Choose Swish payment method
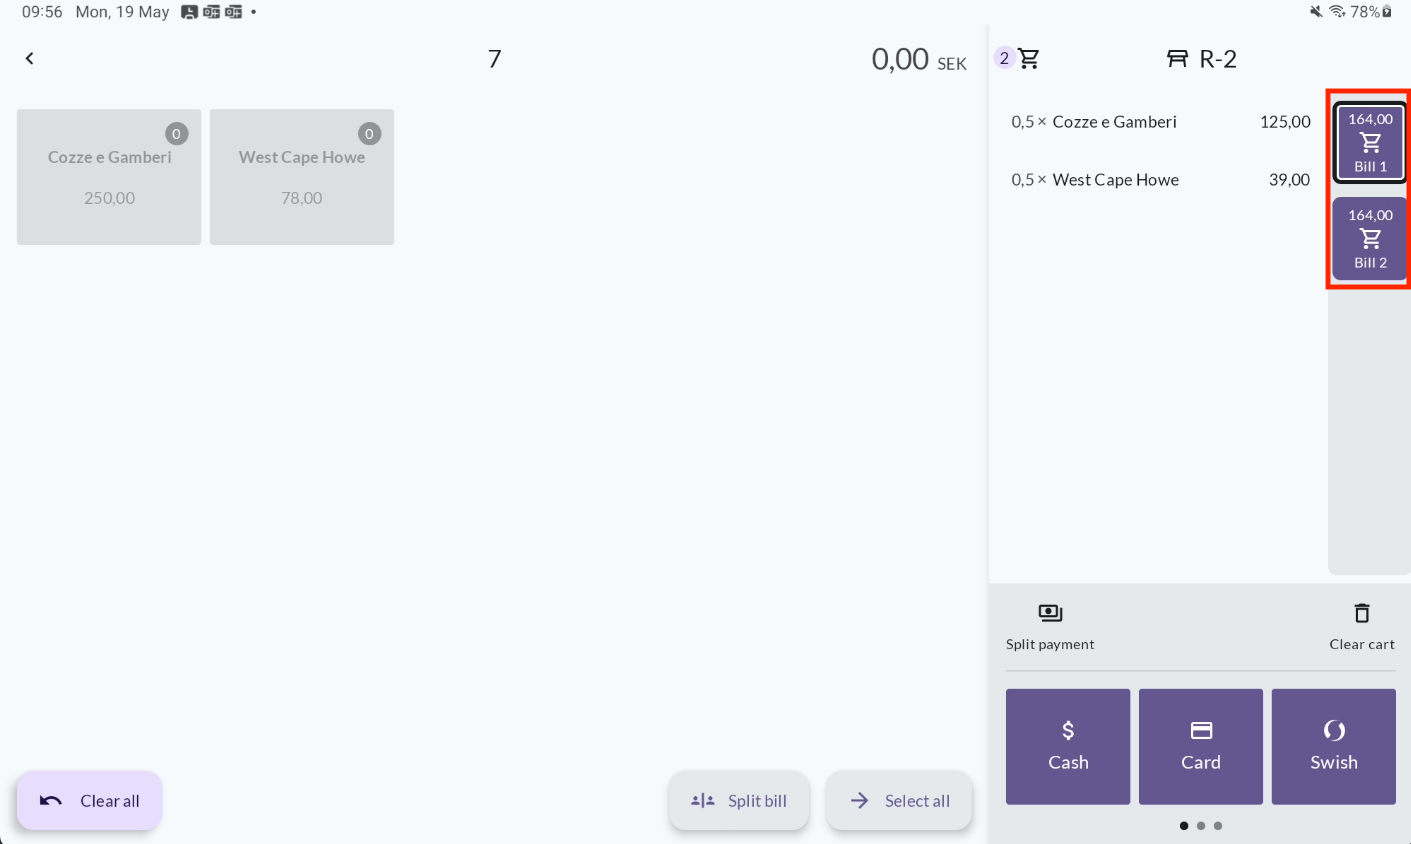 pyautogui.click(x=1334, y=746)
